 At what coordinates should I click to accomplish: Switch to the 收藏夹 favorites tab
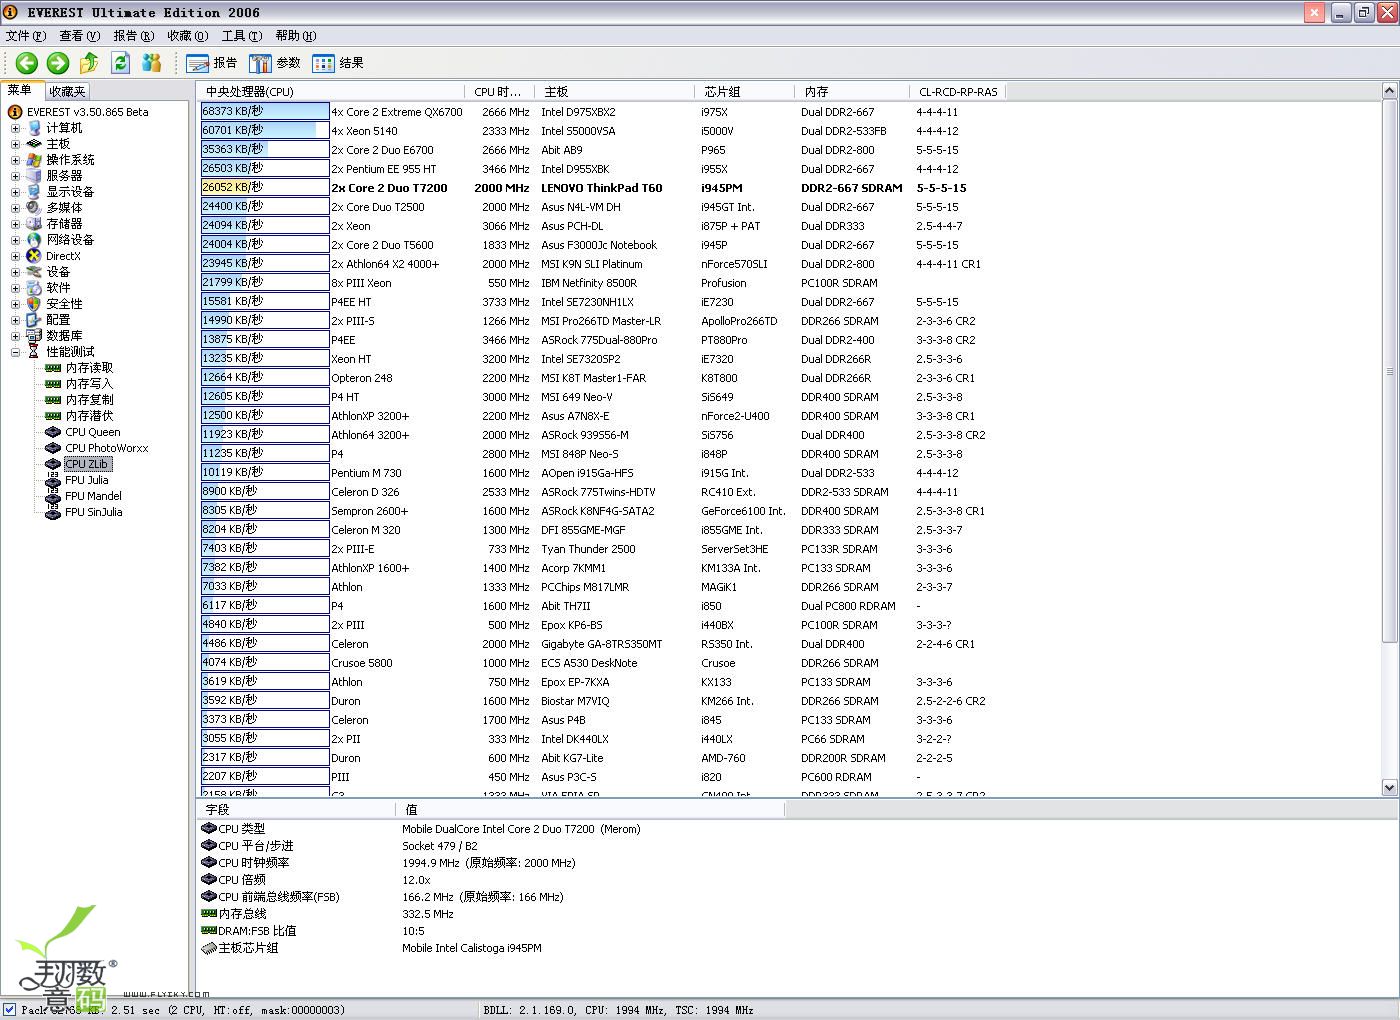(67, 91)
